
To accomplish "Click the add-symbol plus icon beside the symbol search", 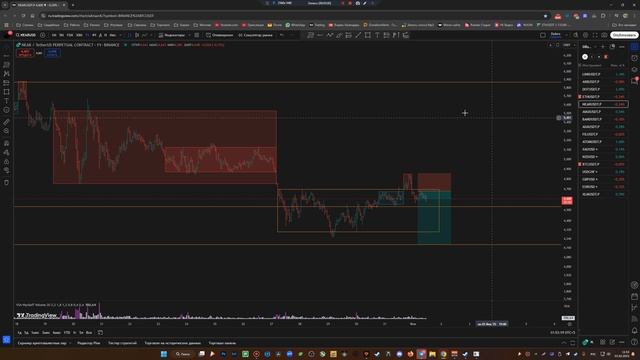I will (42, 35).
